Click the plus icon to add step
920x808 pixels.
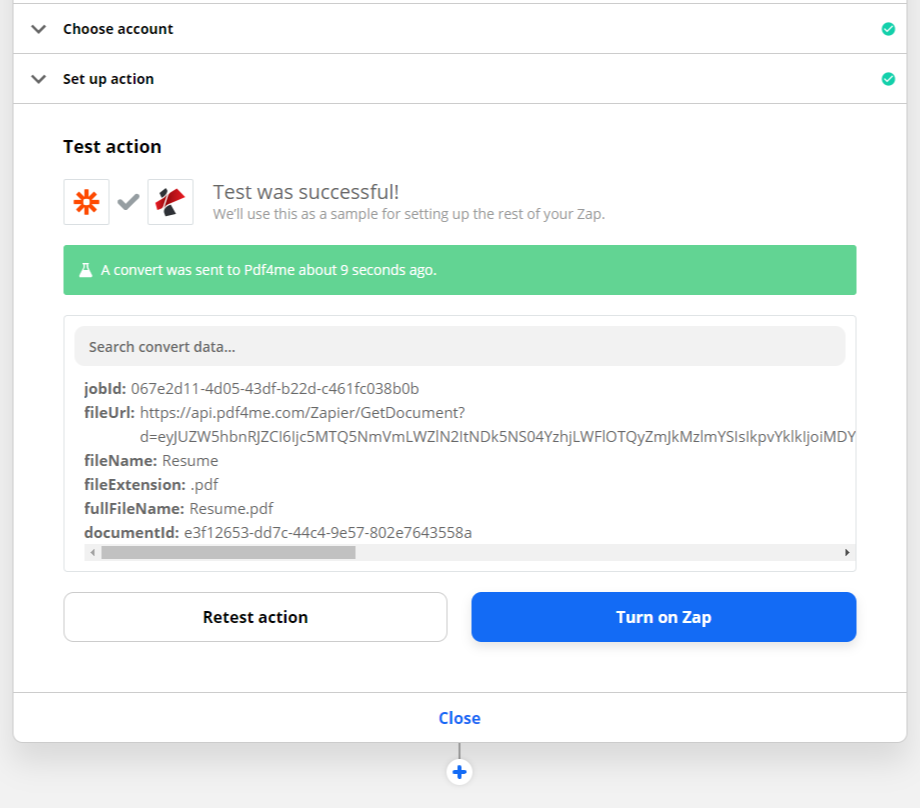[459, 772]
